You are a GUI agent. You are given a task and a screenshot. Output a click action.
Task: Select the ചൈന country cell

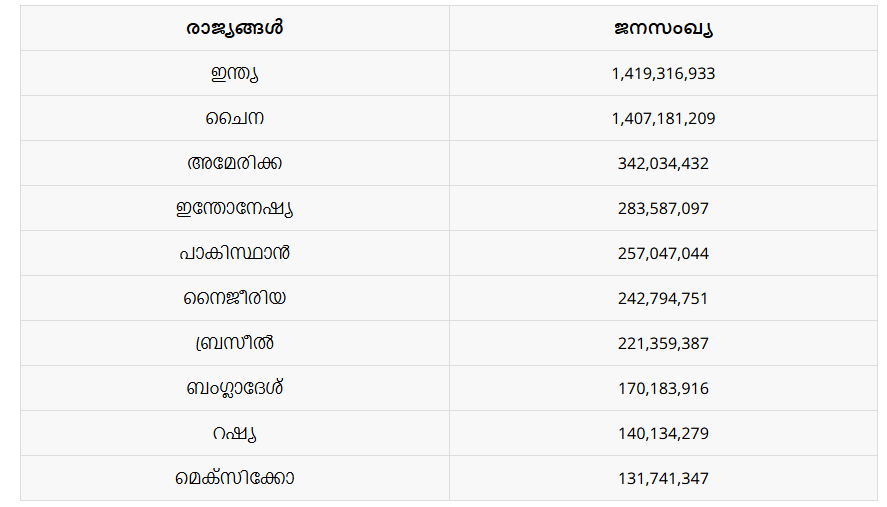pyautogui.click(x=235, y=118)
